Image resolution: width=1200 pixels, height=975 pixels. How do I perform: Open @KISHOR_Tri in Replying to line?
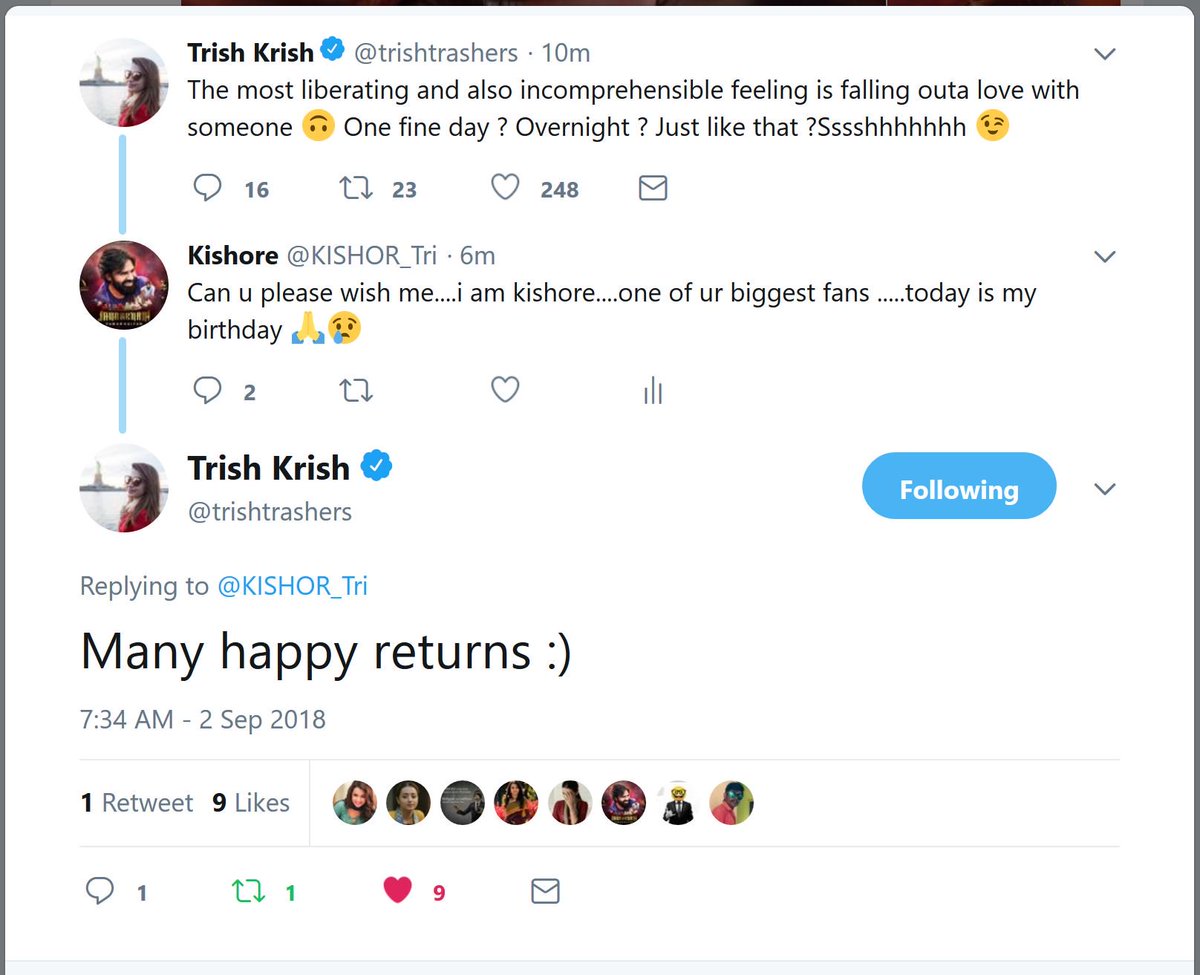click(x=292, y=586)
